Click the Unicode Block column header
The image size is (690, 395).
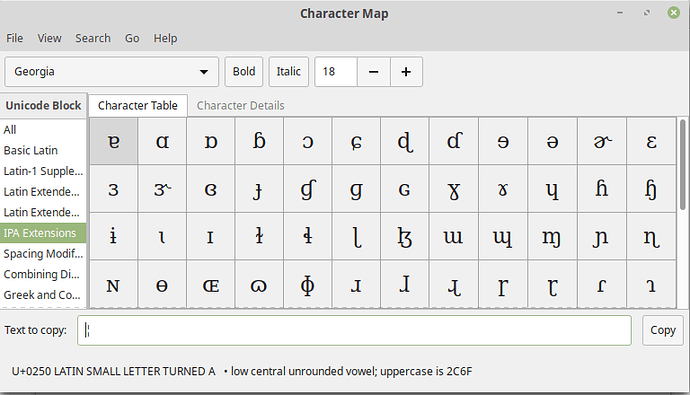click(43, 106)
